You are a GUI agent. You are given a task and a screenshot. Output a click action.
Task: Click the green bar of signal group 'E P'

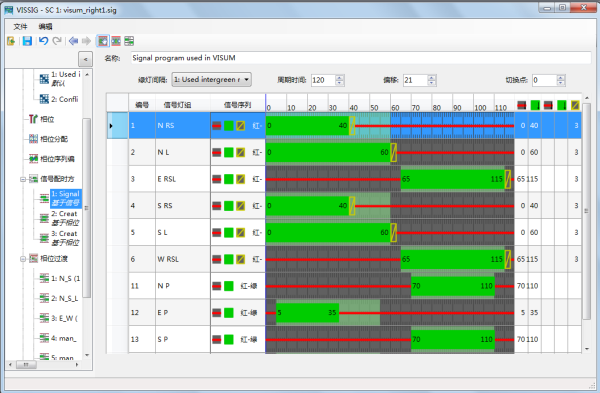307,313
